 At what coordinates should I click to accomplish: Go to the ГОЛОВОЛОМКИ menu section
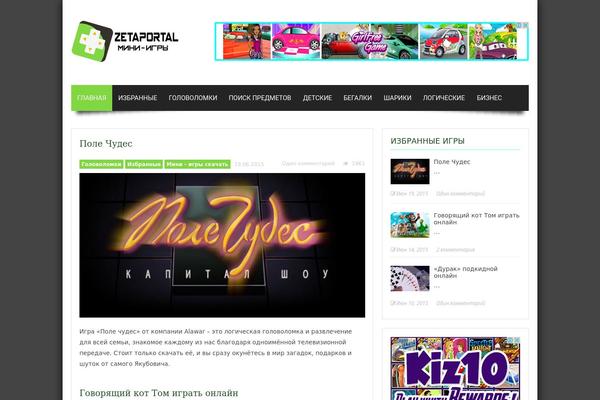coord(193,98)
